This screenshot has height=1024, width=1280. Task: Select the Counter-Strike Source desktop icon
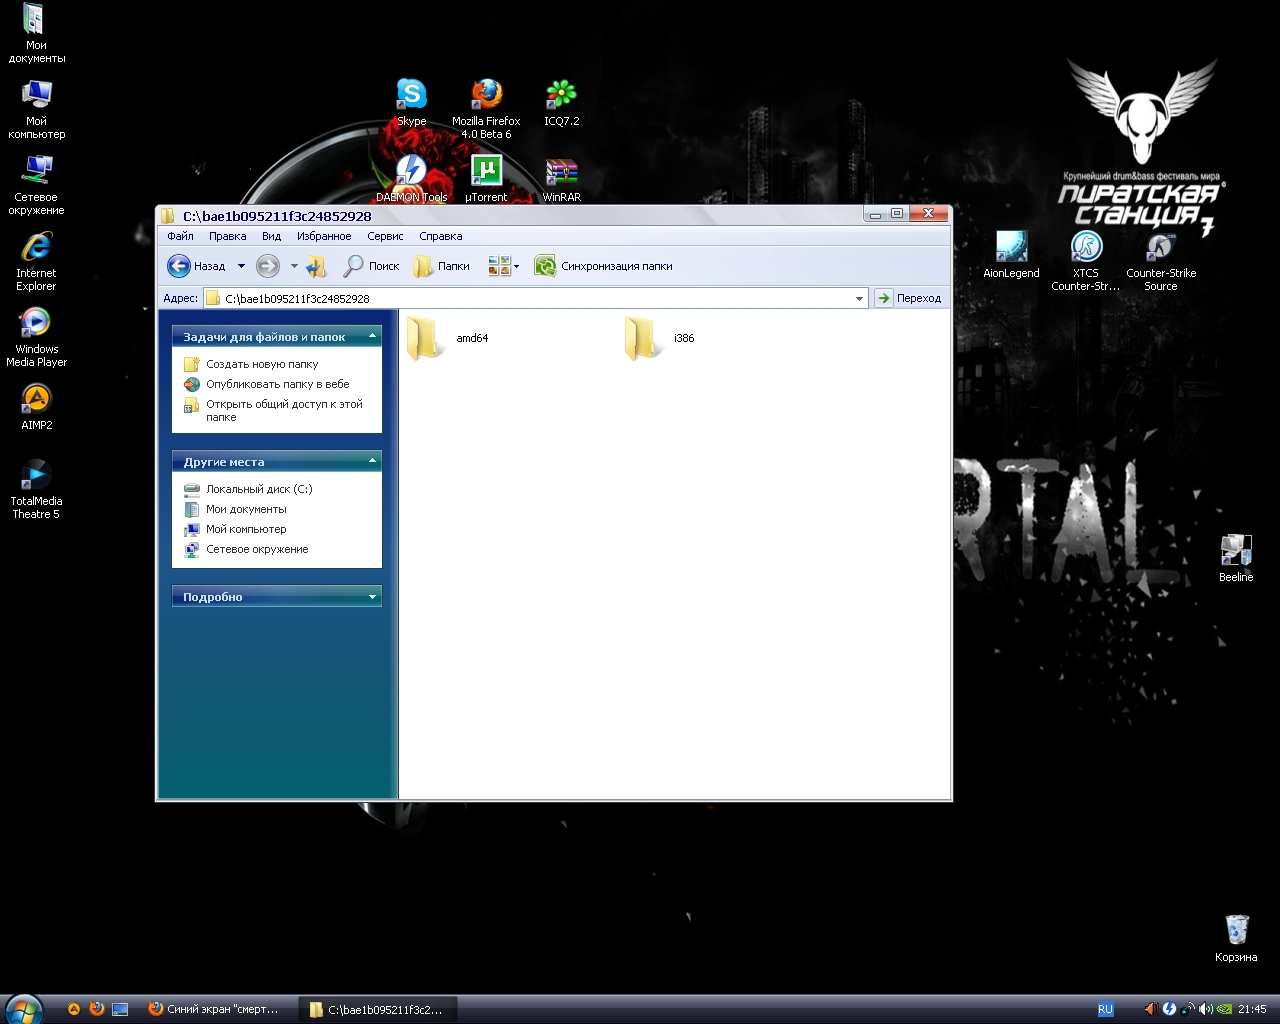[x=1161, y=260]
